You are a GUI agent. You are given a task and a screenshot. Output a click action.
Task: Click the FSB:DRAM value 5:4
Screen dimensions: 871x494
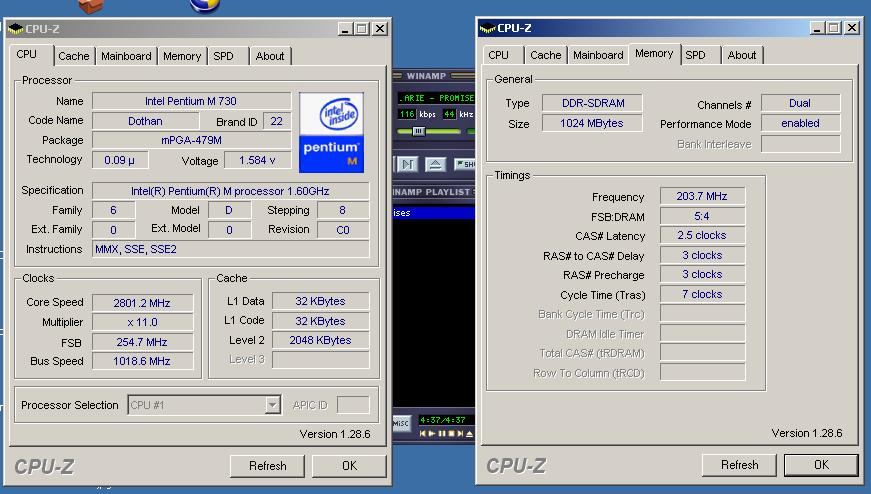702,216
